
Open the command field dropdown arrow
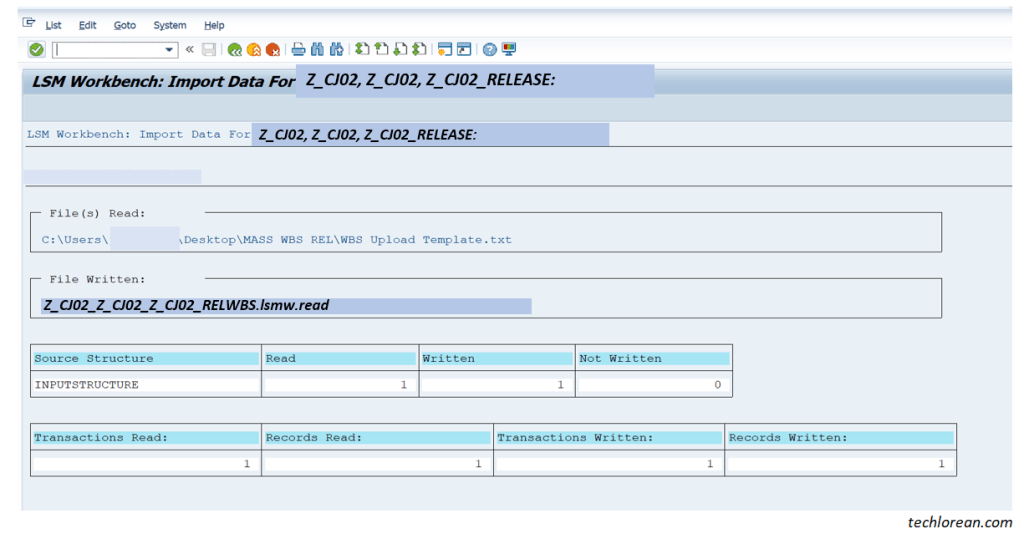[x=169, y=50]
